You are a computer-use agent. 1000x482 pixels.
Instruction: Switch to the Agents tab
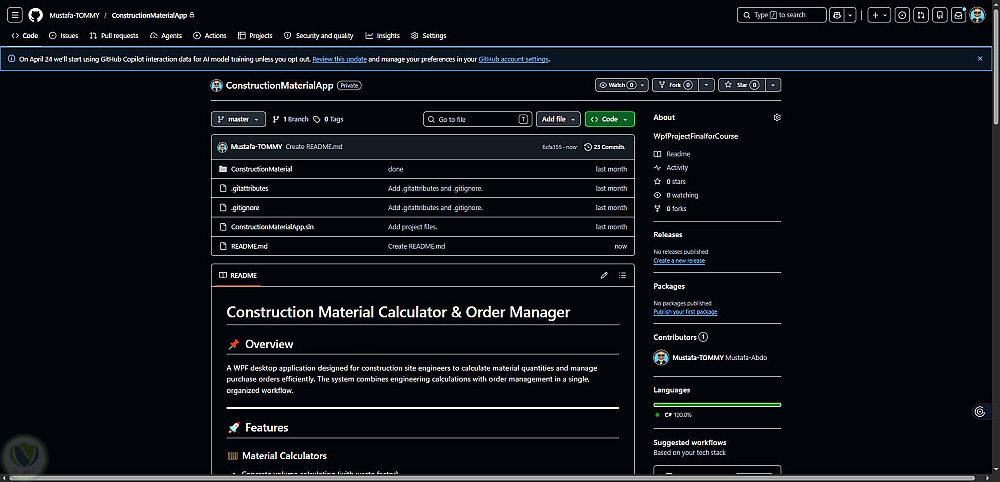pos(166,36)
